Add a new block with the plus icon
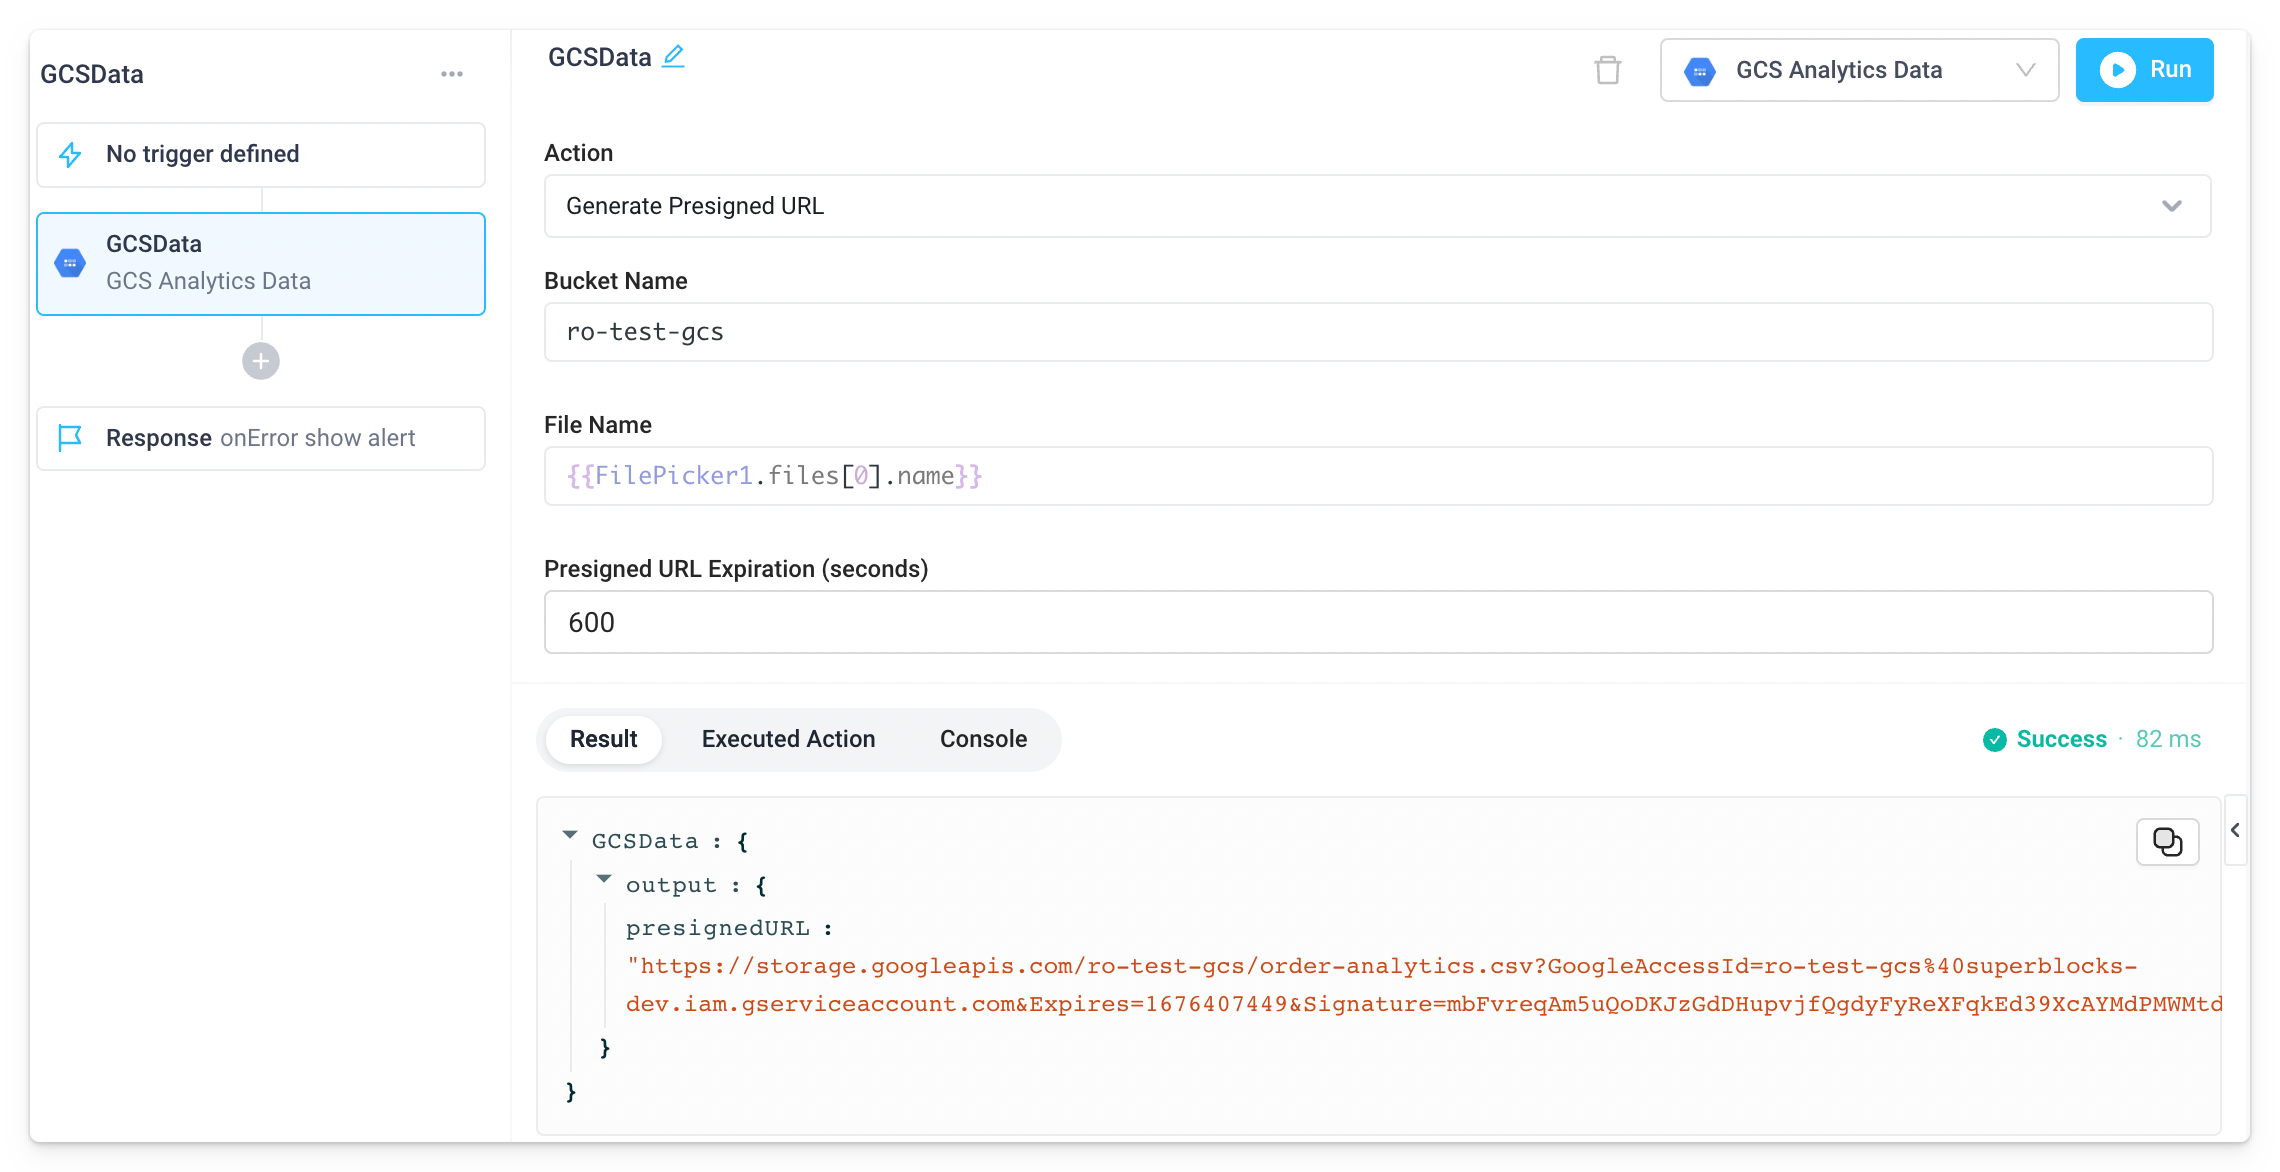The height and width of the screenshot is (1172, 2280). (x=260, y=361)
